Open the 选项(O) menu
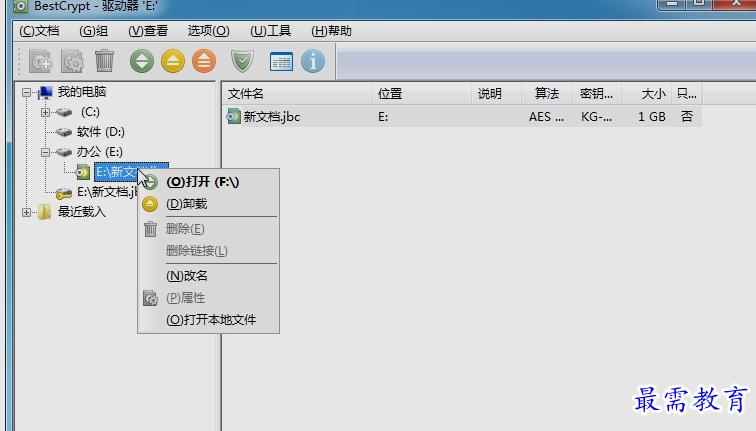Viewport: 756px width, 431px height. (x=208, y=31)
